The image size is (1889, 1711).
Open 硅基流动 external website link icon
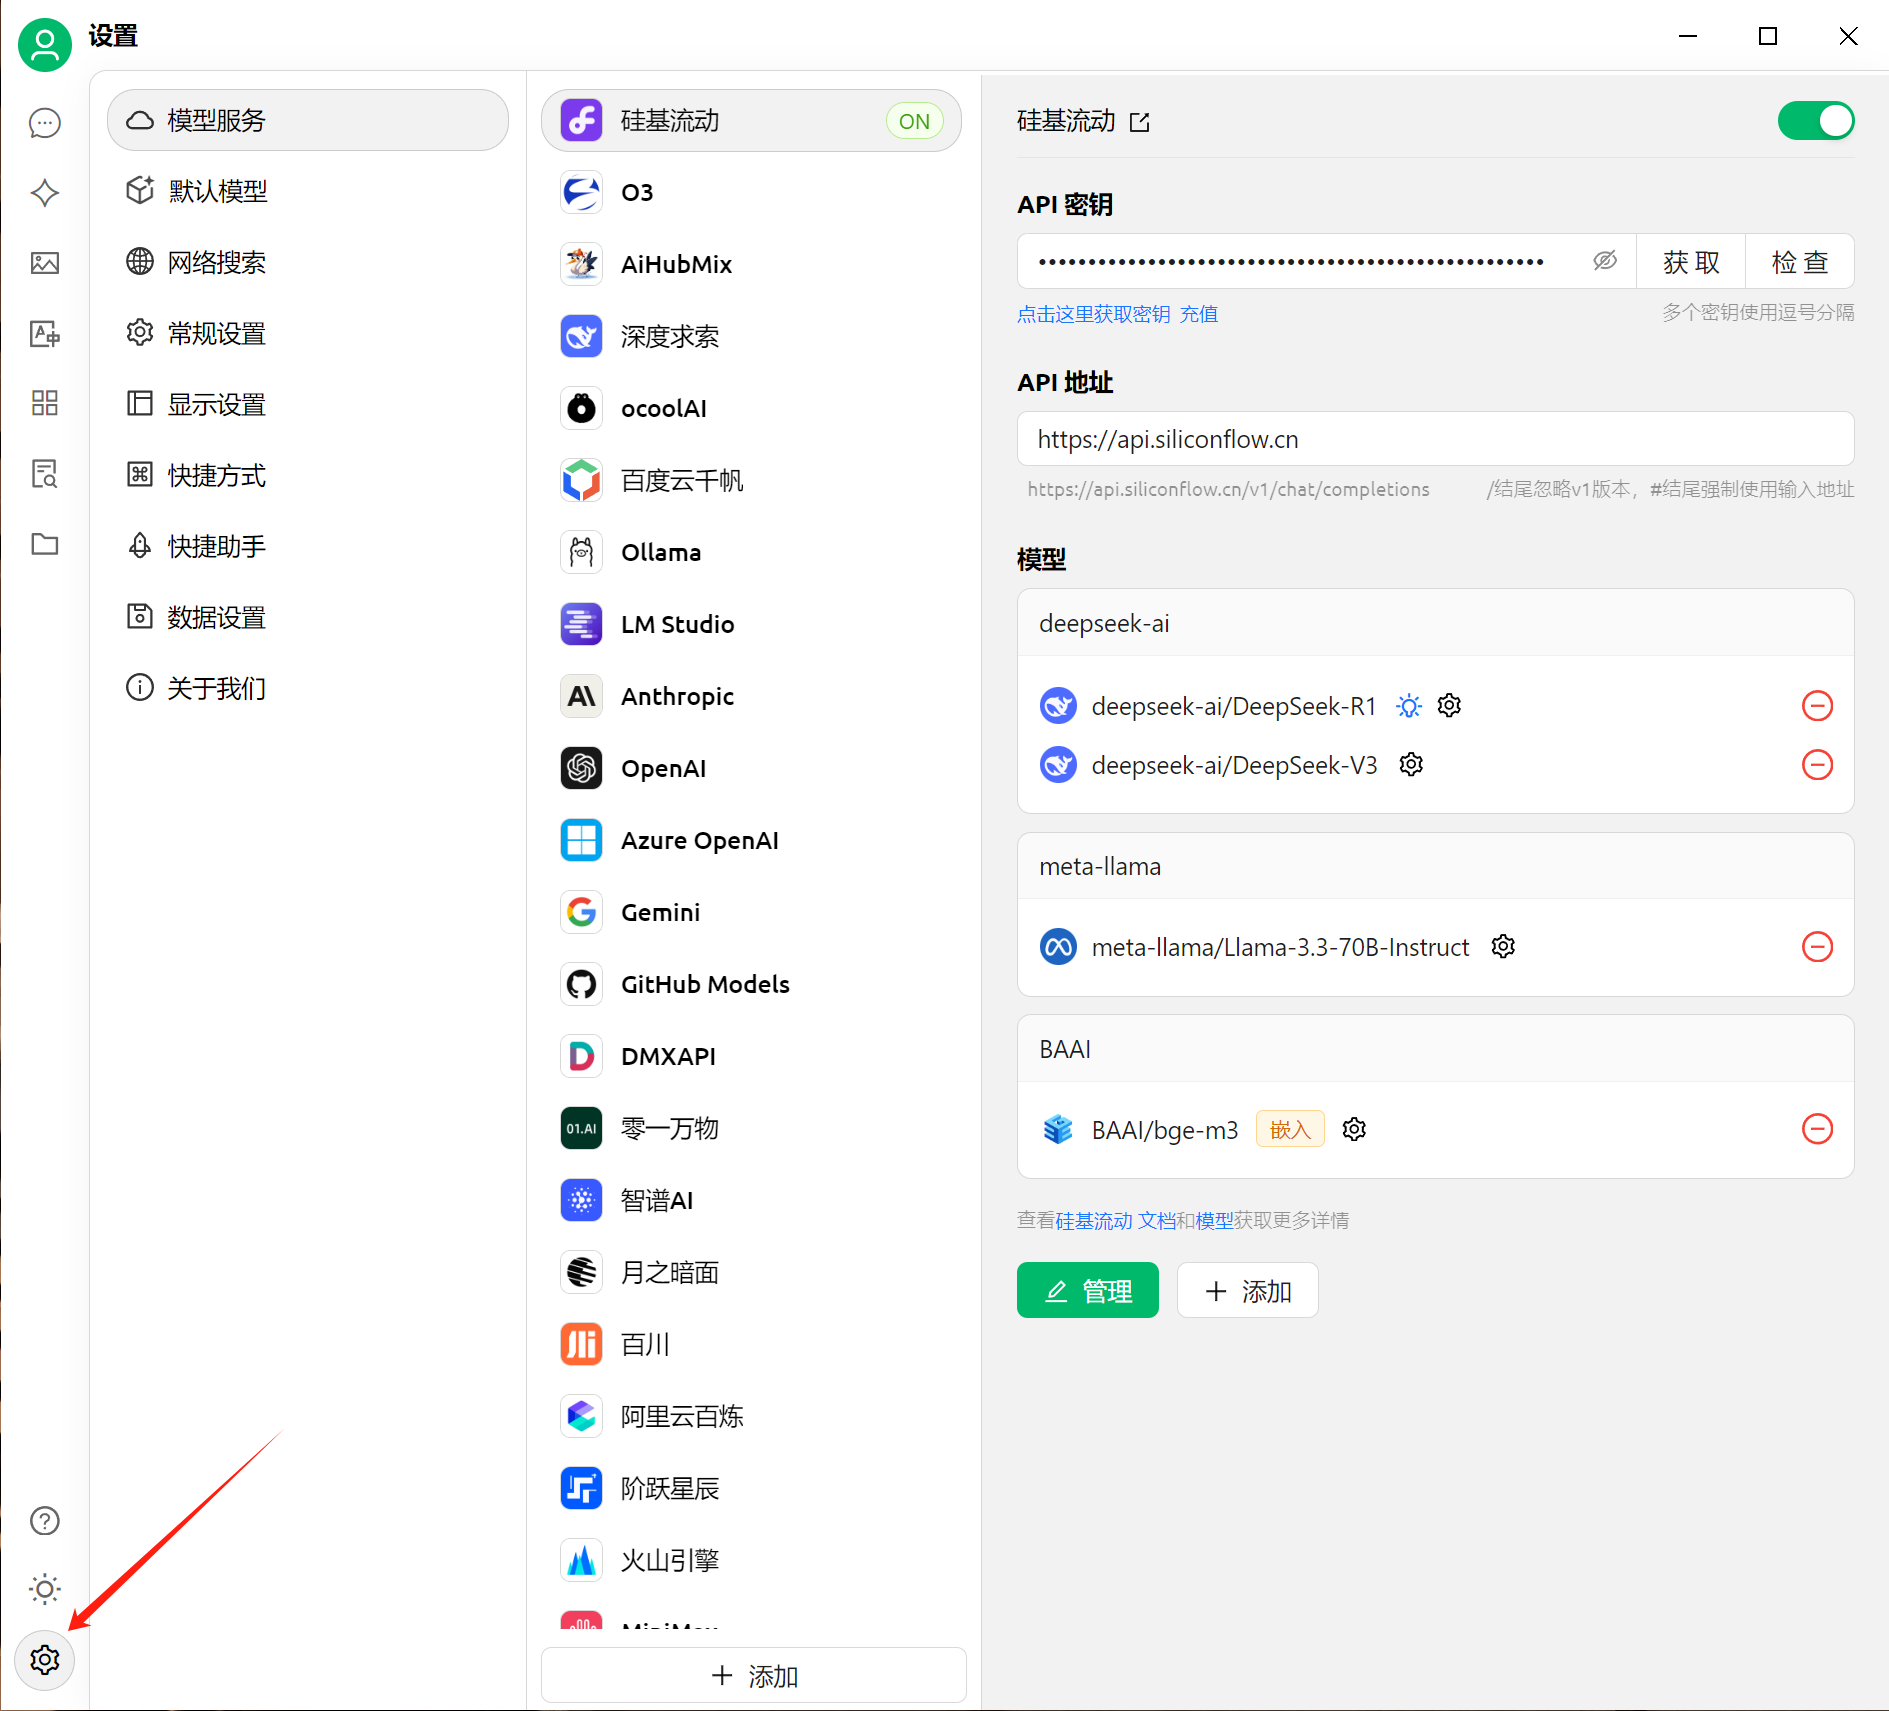tap(1140, 122)
